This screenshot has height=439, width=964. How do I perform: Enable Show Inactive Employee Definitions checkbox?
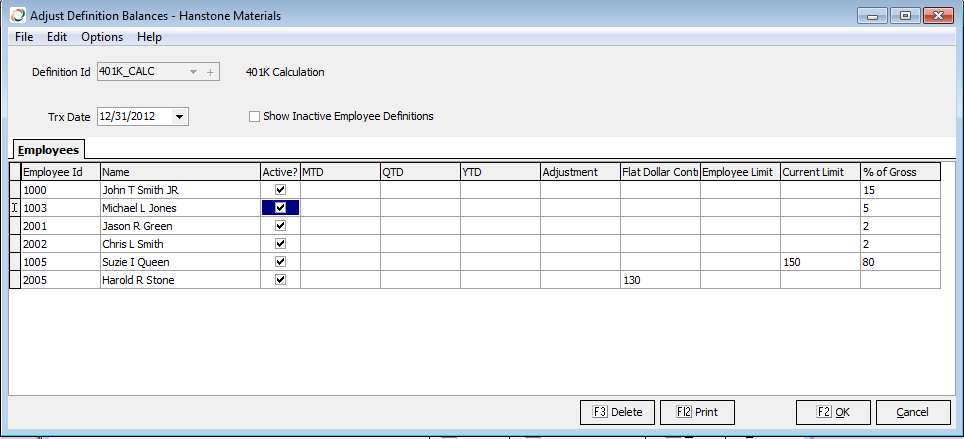click(255, 117)
